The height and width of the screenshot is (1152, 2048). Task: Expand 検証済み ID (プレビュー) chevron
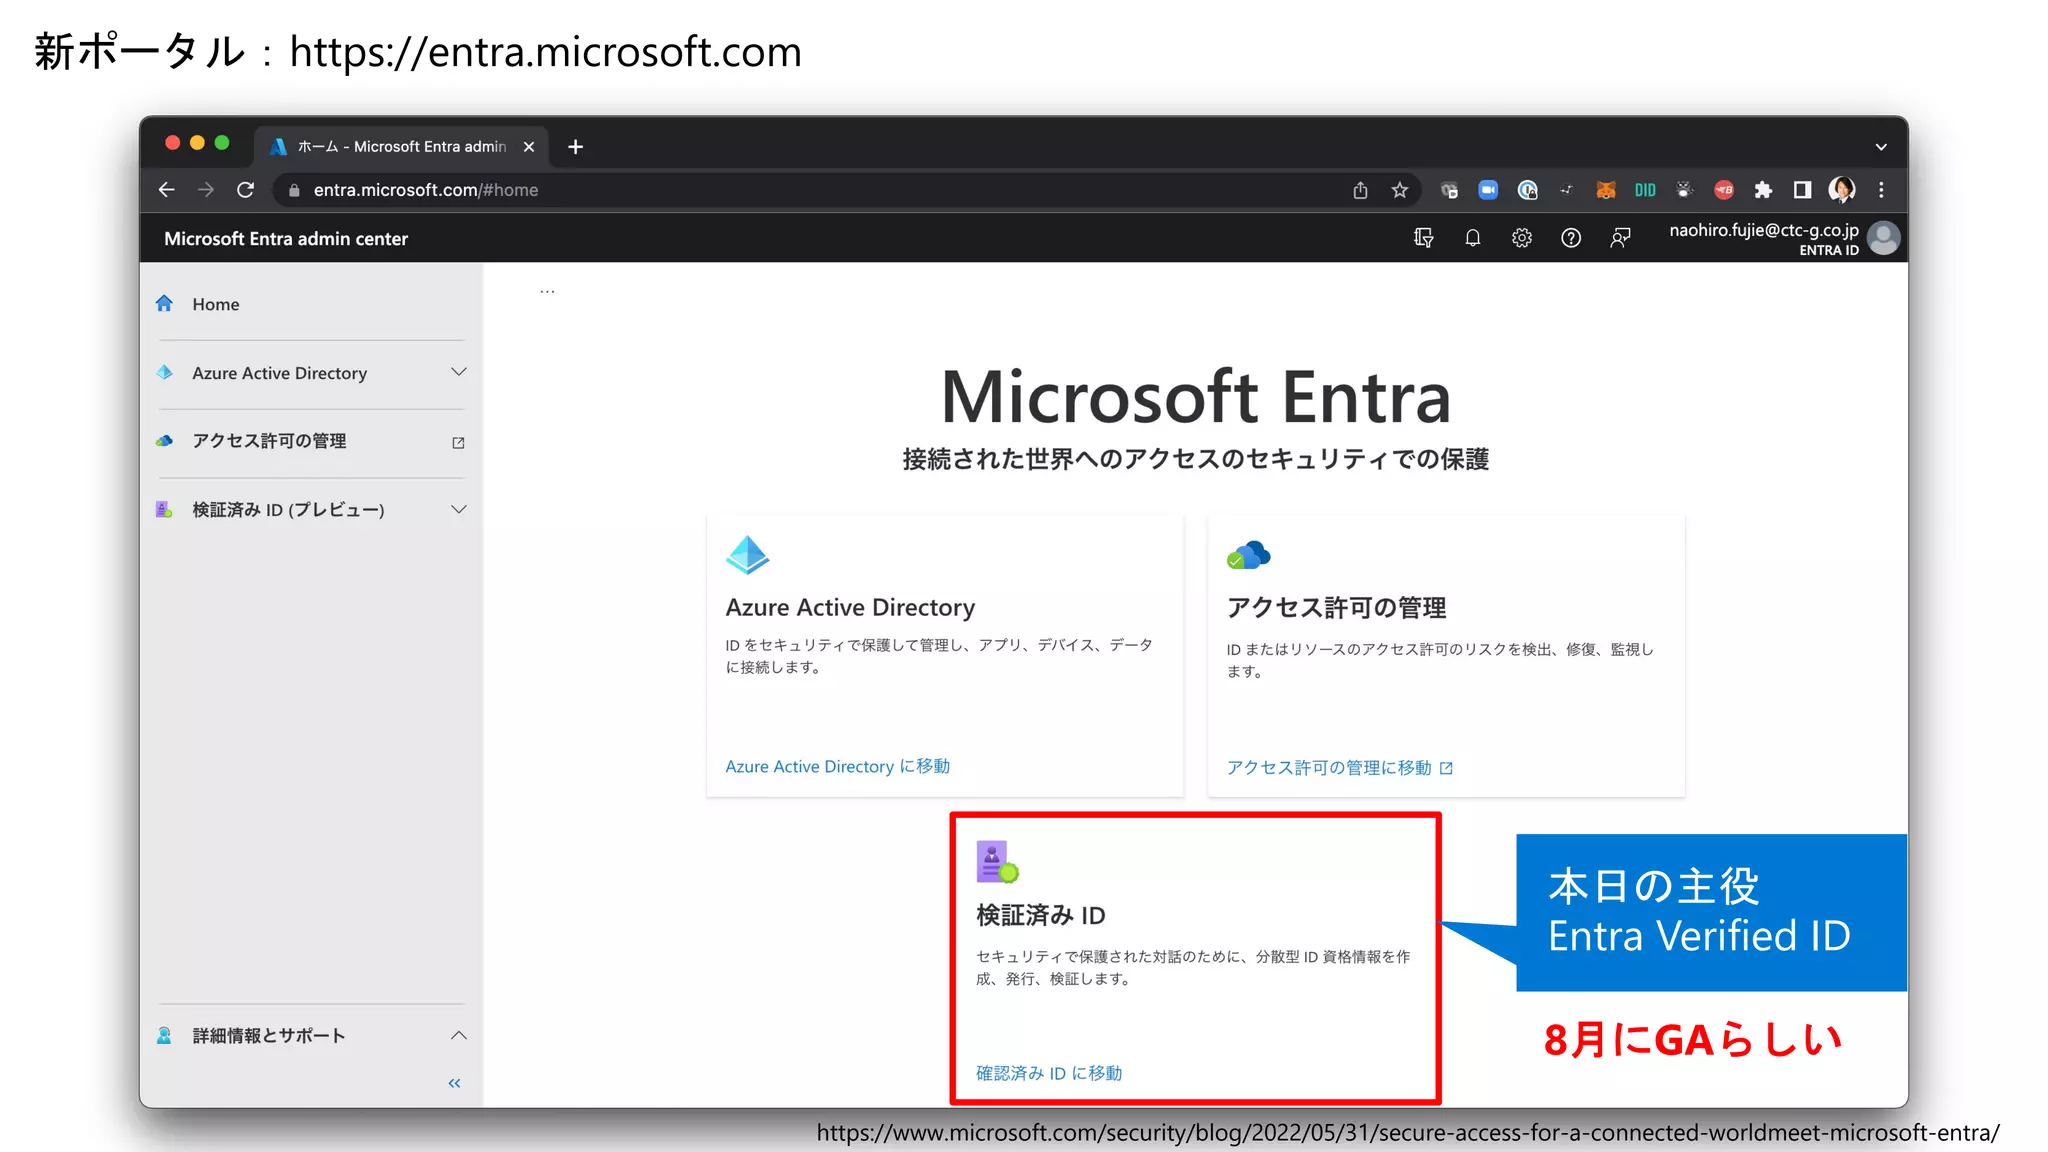pyautogui.click(x=459, y=509)
